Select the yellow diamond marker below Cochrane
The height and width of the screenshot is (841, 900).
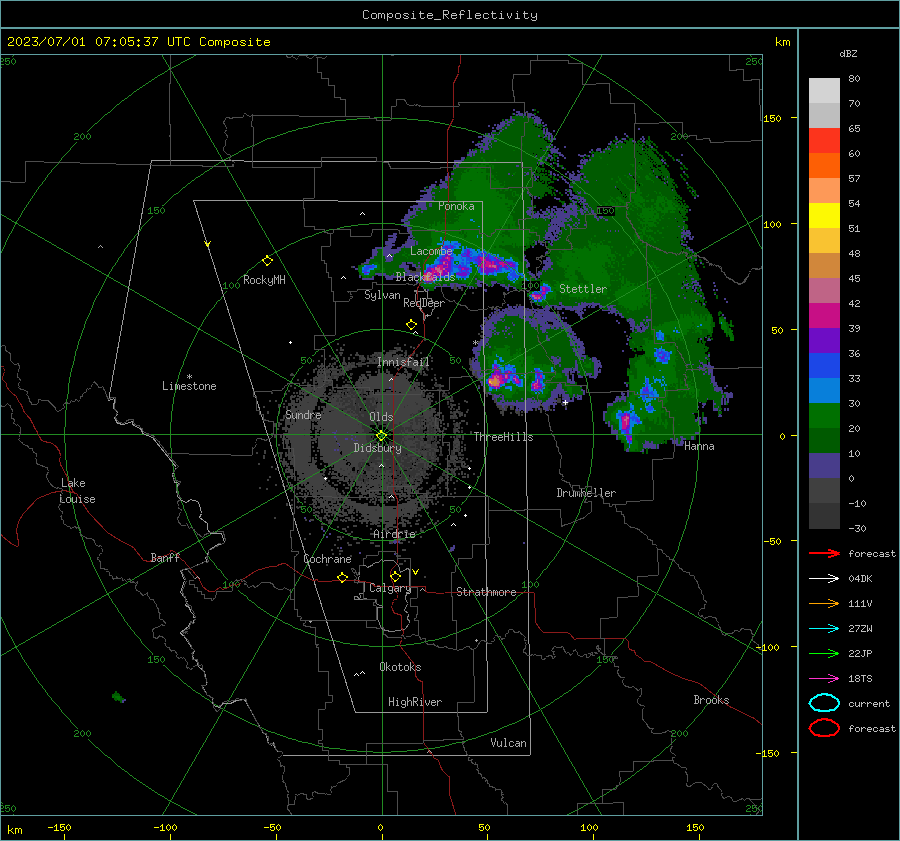pos(342,577)
